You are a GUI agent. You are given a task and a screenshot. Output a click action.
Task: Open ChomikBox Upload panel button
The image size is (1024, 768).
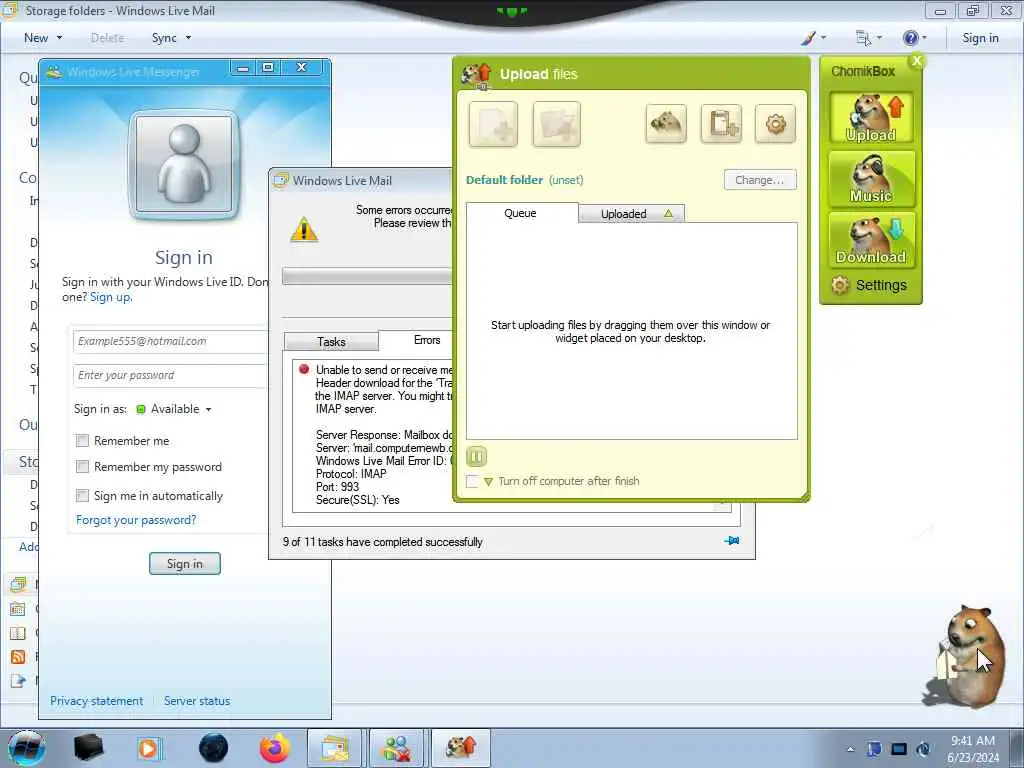(871, 118)
